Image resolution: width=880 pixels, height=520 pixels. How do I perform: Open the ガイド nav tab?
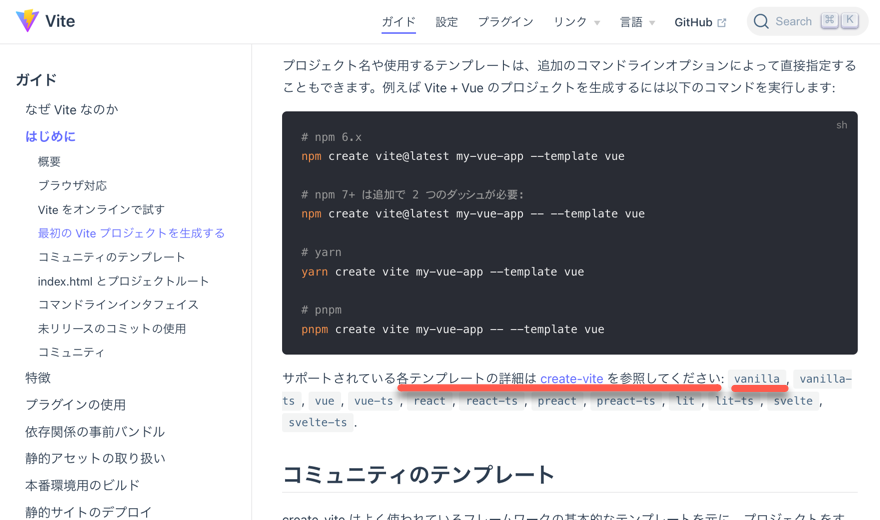pyautogui.click(x=398, y=22)
